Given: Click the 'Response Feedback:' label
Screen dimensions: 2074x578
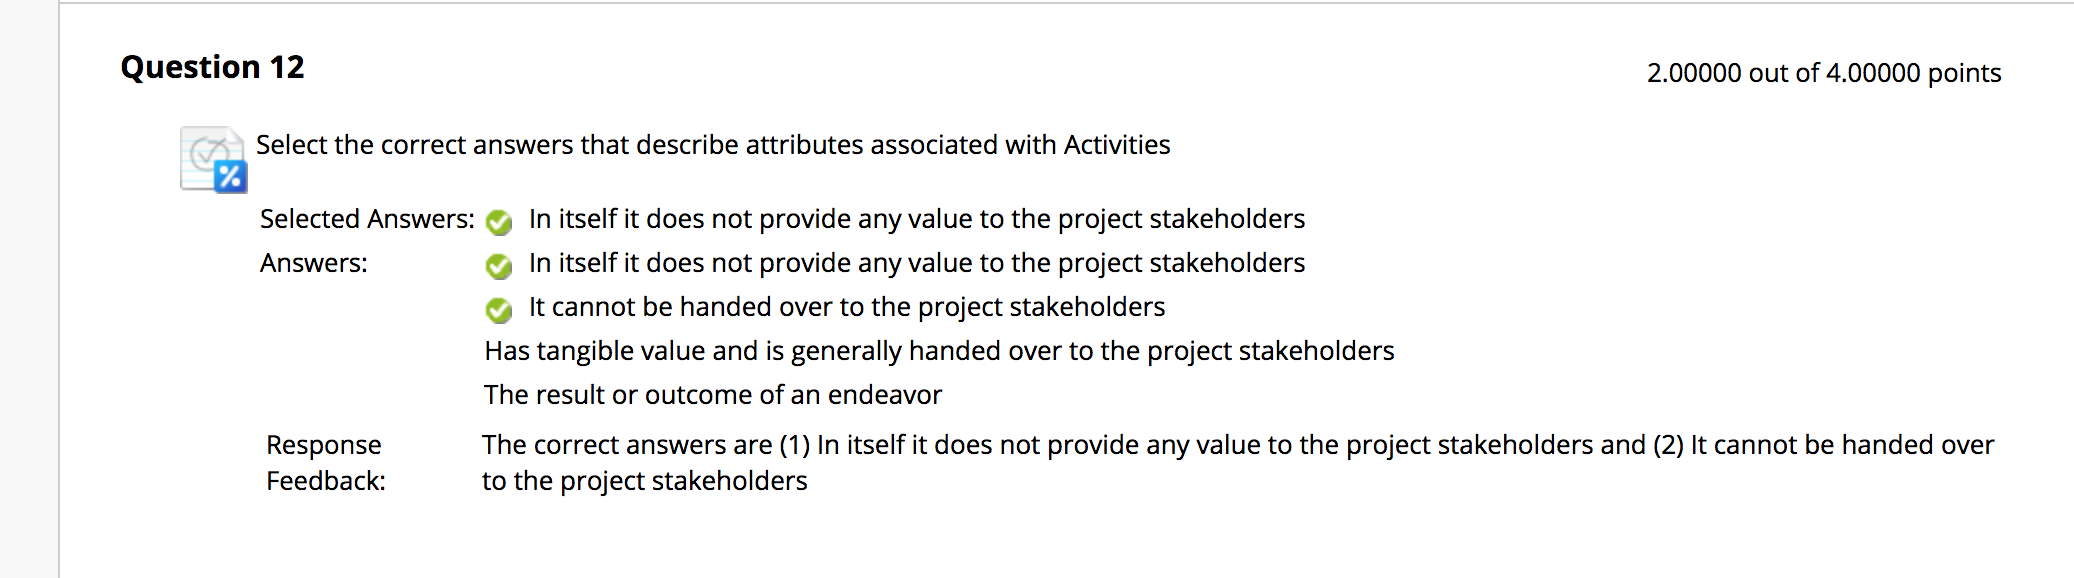Looking at the screenshot, I should click(325, 462).
